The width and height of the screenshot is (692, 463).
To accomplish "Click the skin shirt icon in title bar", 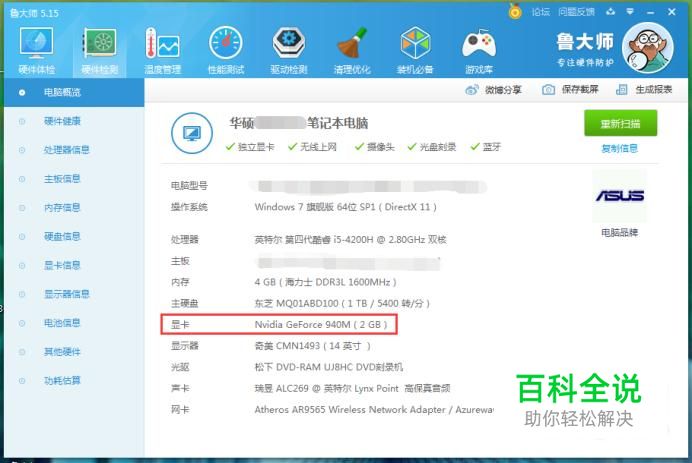I will point(610,12).
